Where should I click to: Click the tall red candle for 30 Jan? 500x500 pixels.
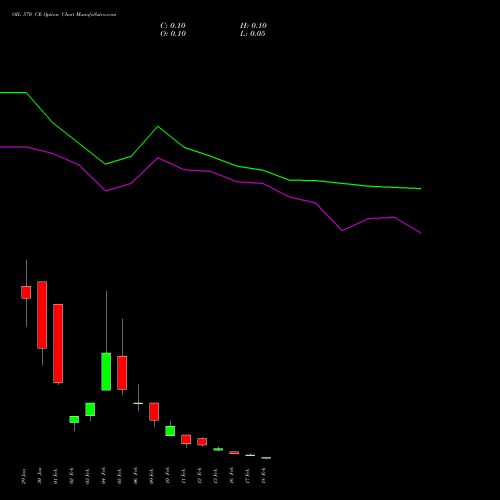coord(42,315)
